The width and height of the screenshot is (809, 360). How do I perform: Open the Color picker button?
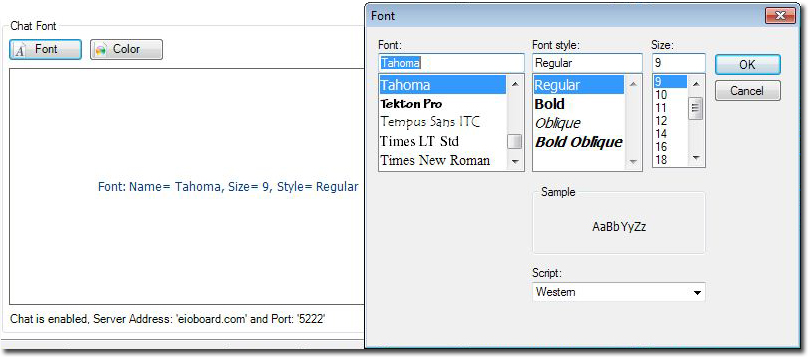pyautogui.click(x=126, y=50)
